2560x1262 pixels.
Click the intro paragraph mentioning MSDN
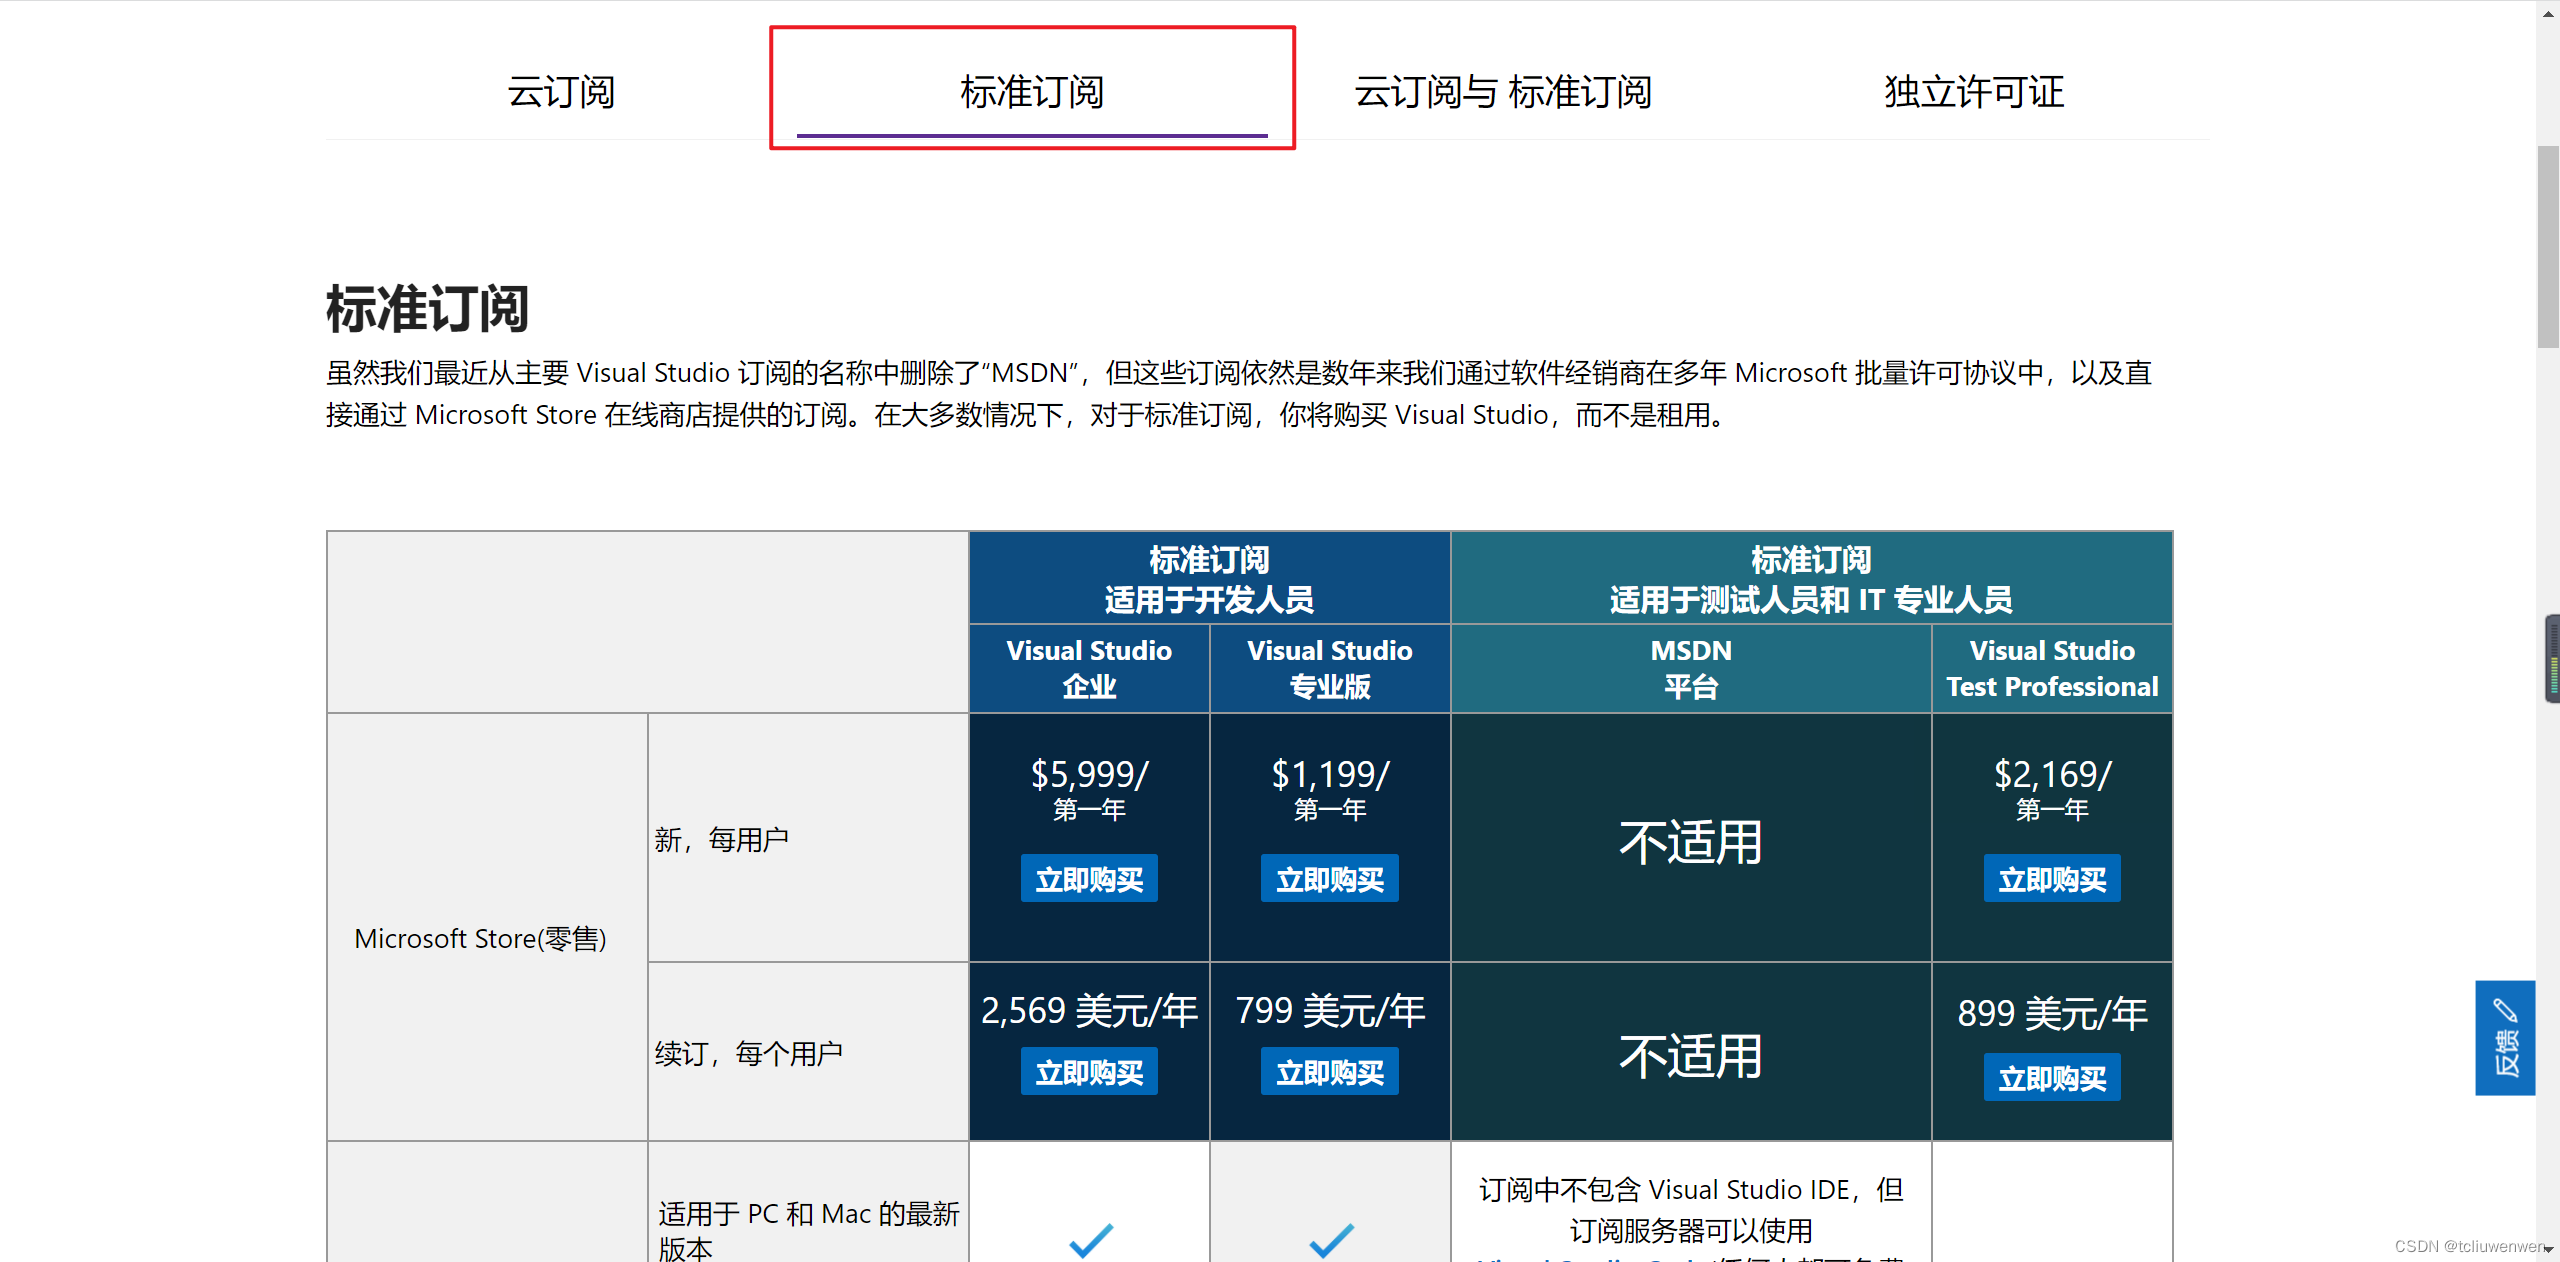[1238, 394]
